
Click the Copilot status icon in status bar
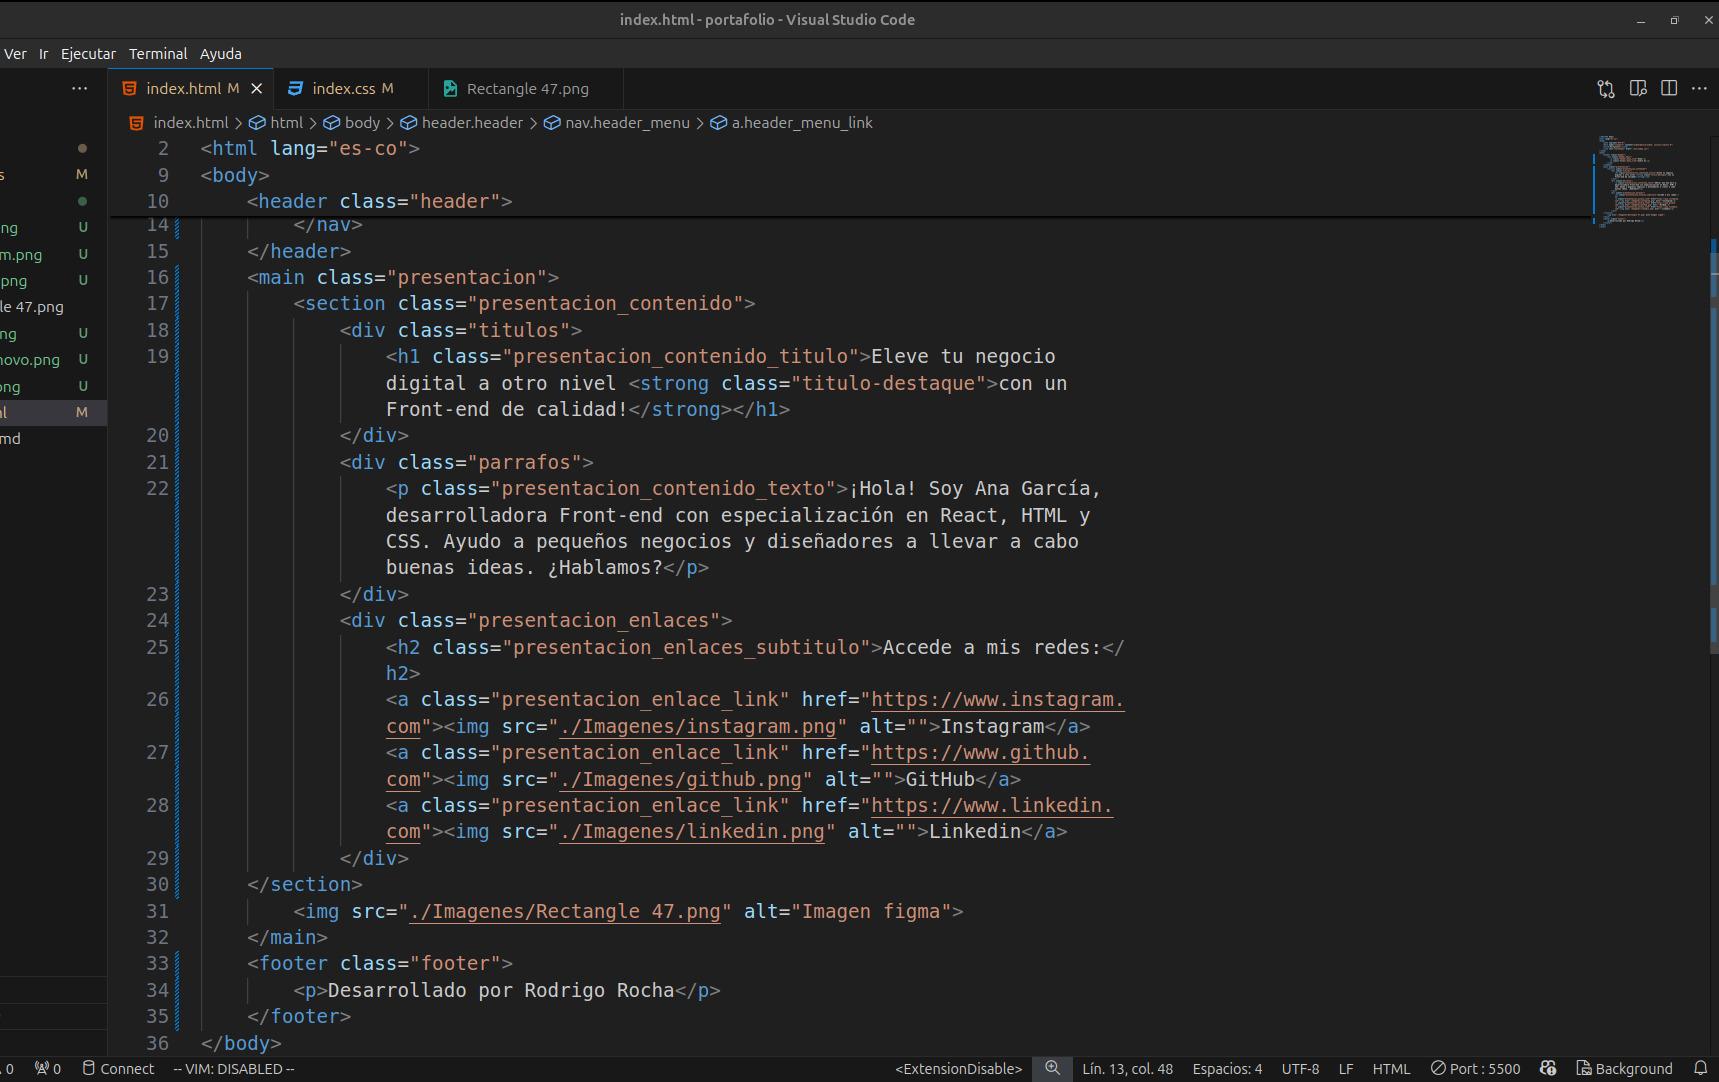1548,1068
